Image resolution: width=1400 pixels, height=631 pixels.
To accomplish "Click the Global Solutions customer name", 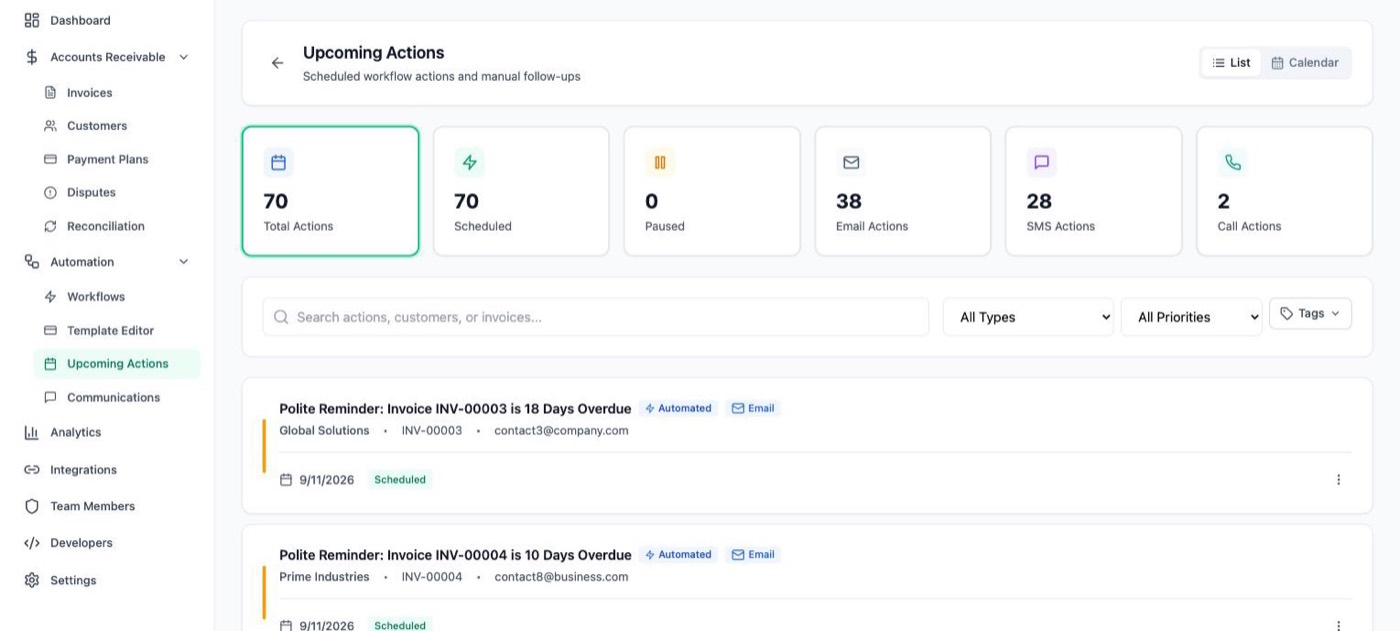I will 324,431.
